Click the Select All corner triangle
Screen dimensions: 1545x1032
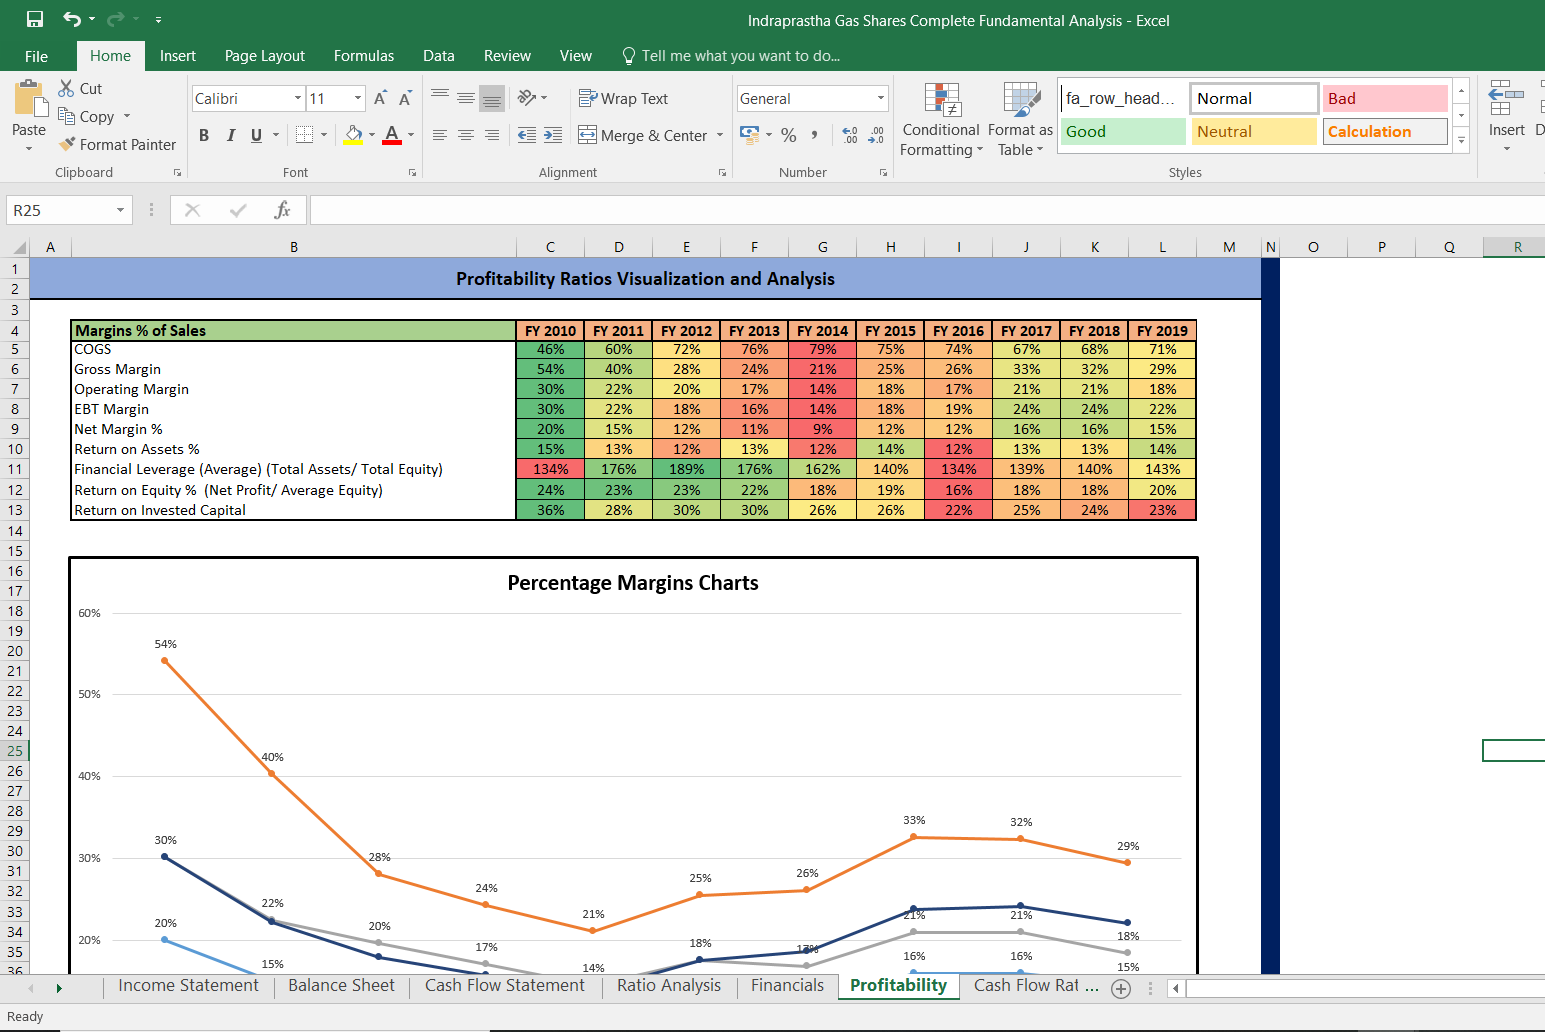click(x=18, y=247)
